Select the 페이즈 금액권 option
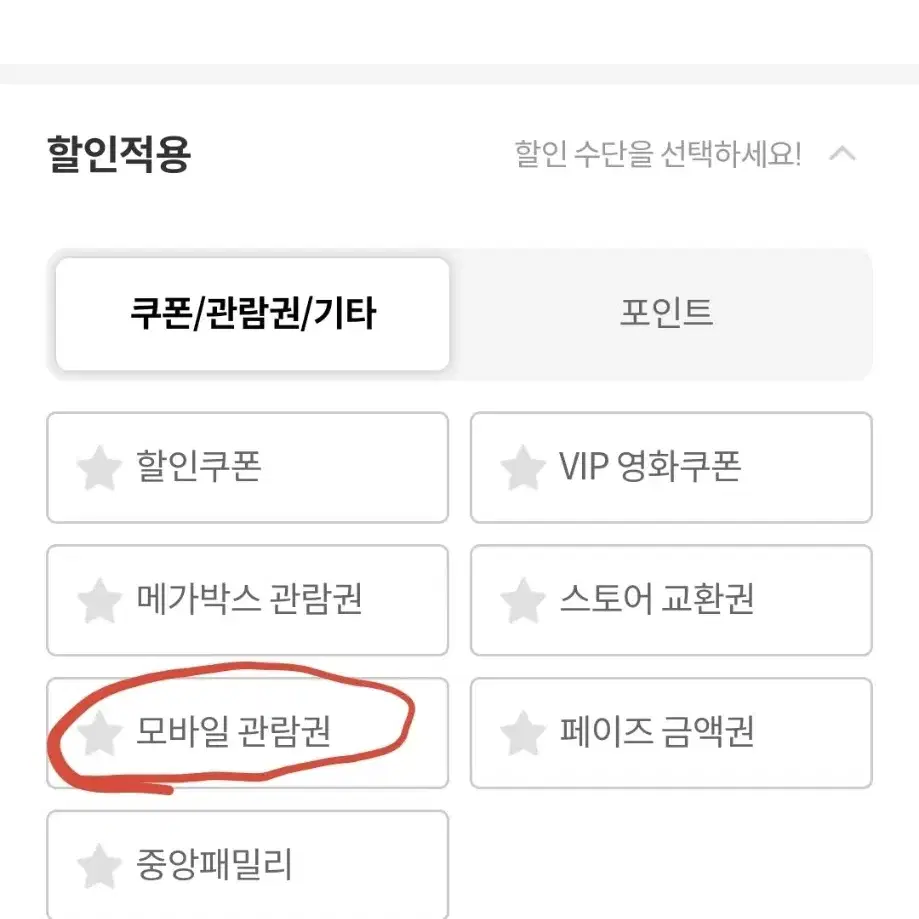 [x=671, y=733]
